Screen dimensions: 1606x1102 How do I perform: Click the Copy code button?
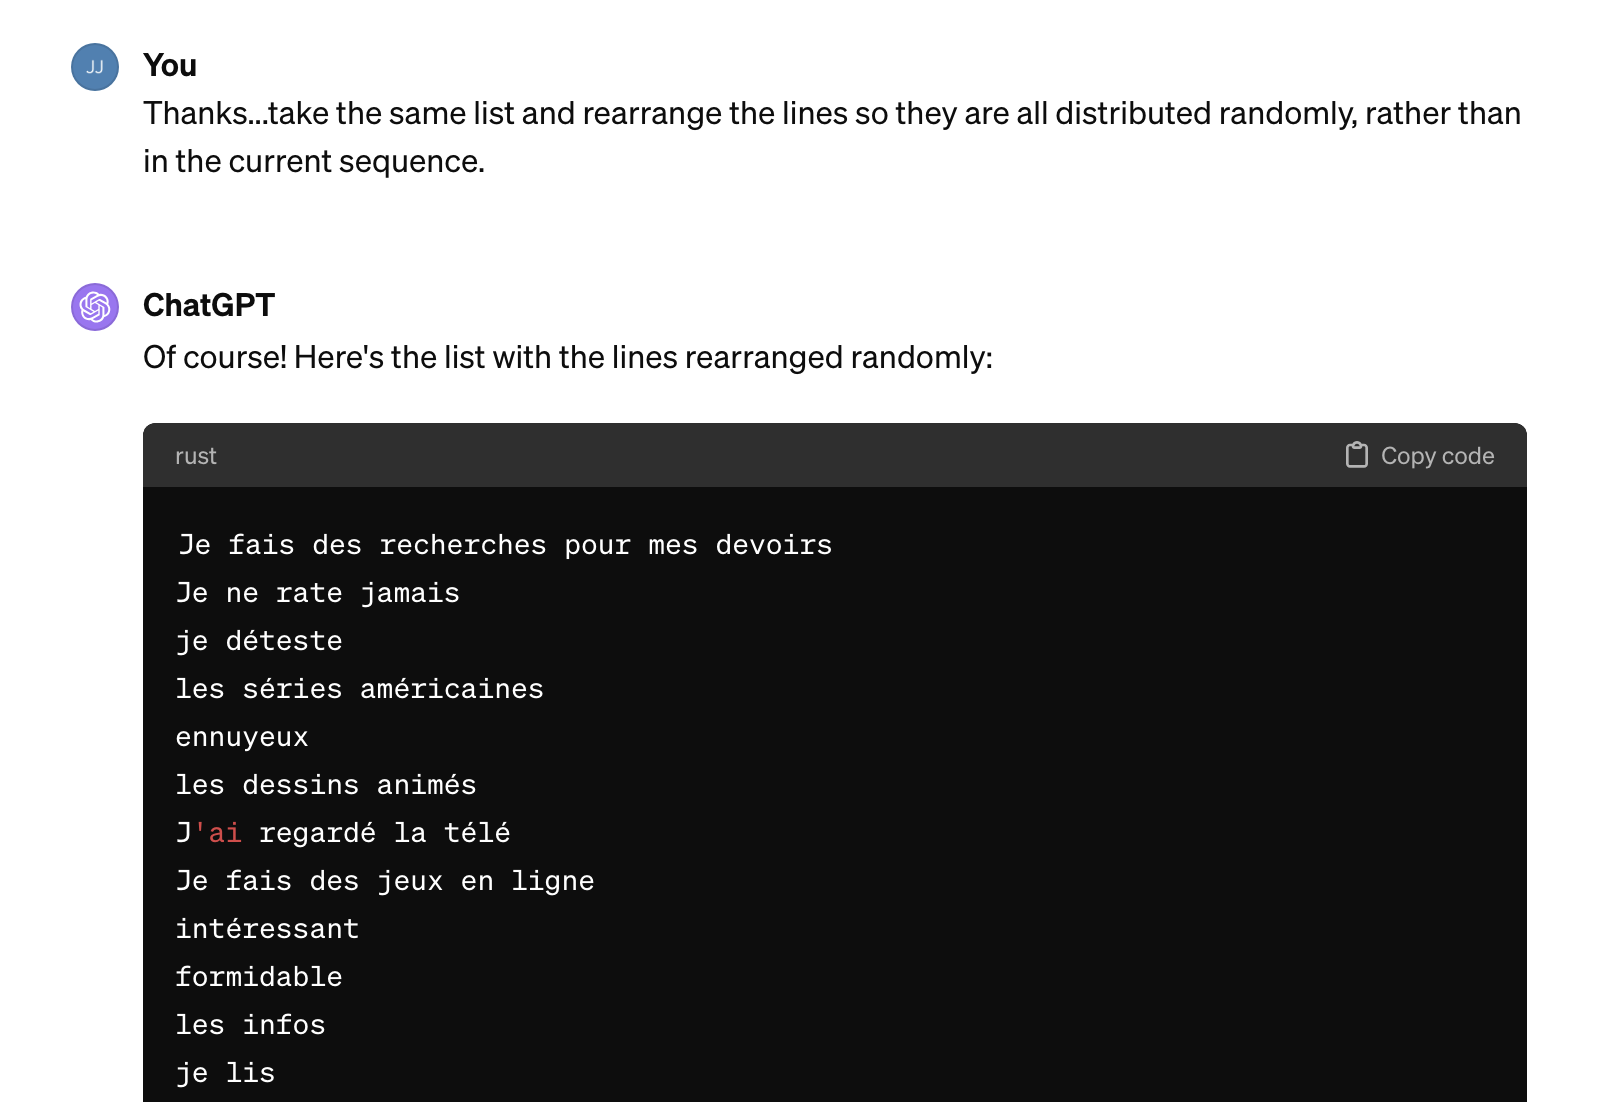point(1420,456)
